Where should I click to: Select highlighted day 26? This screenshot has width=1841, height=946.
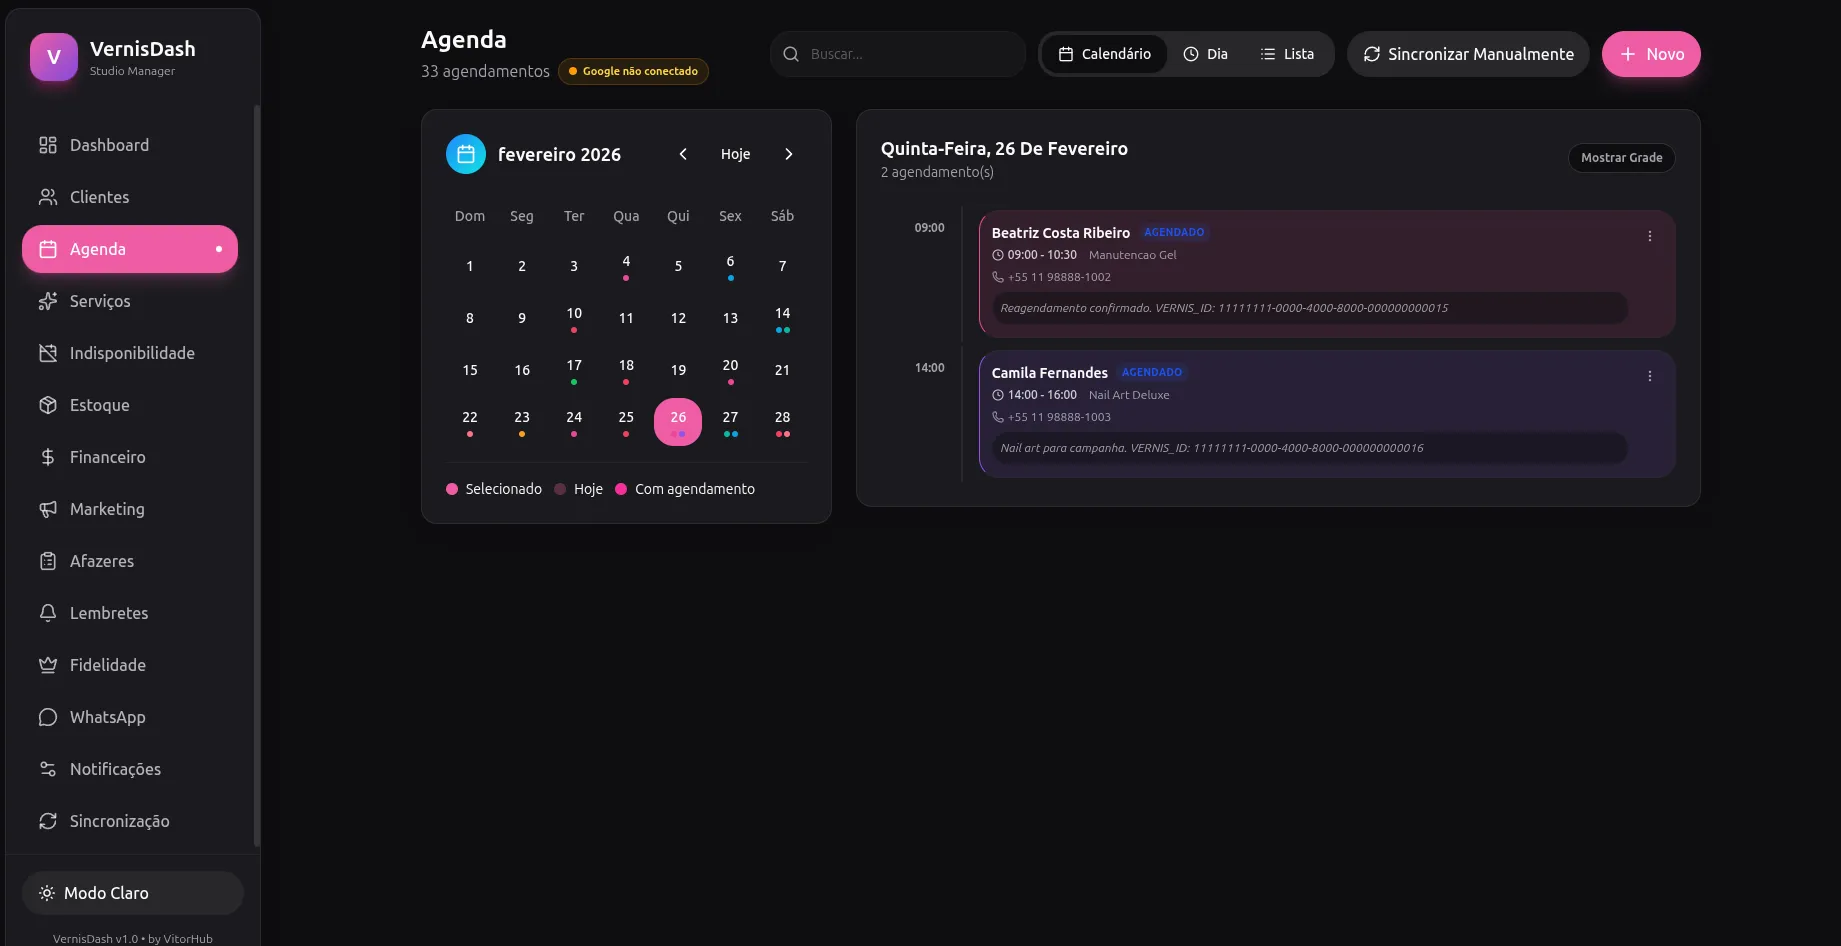(678, 422)
